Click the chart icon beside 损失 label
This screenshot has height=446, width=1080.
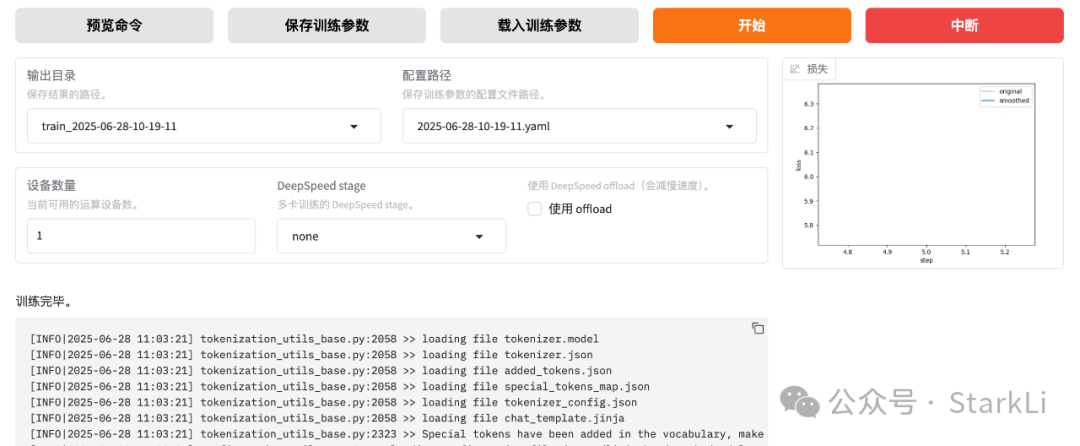[x=795, y=69]
